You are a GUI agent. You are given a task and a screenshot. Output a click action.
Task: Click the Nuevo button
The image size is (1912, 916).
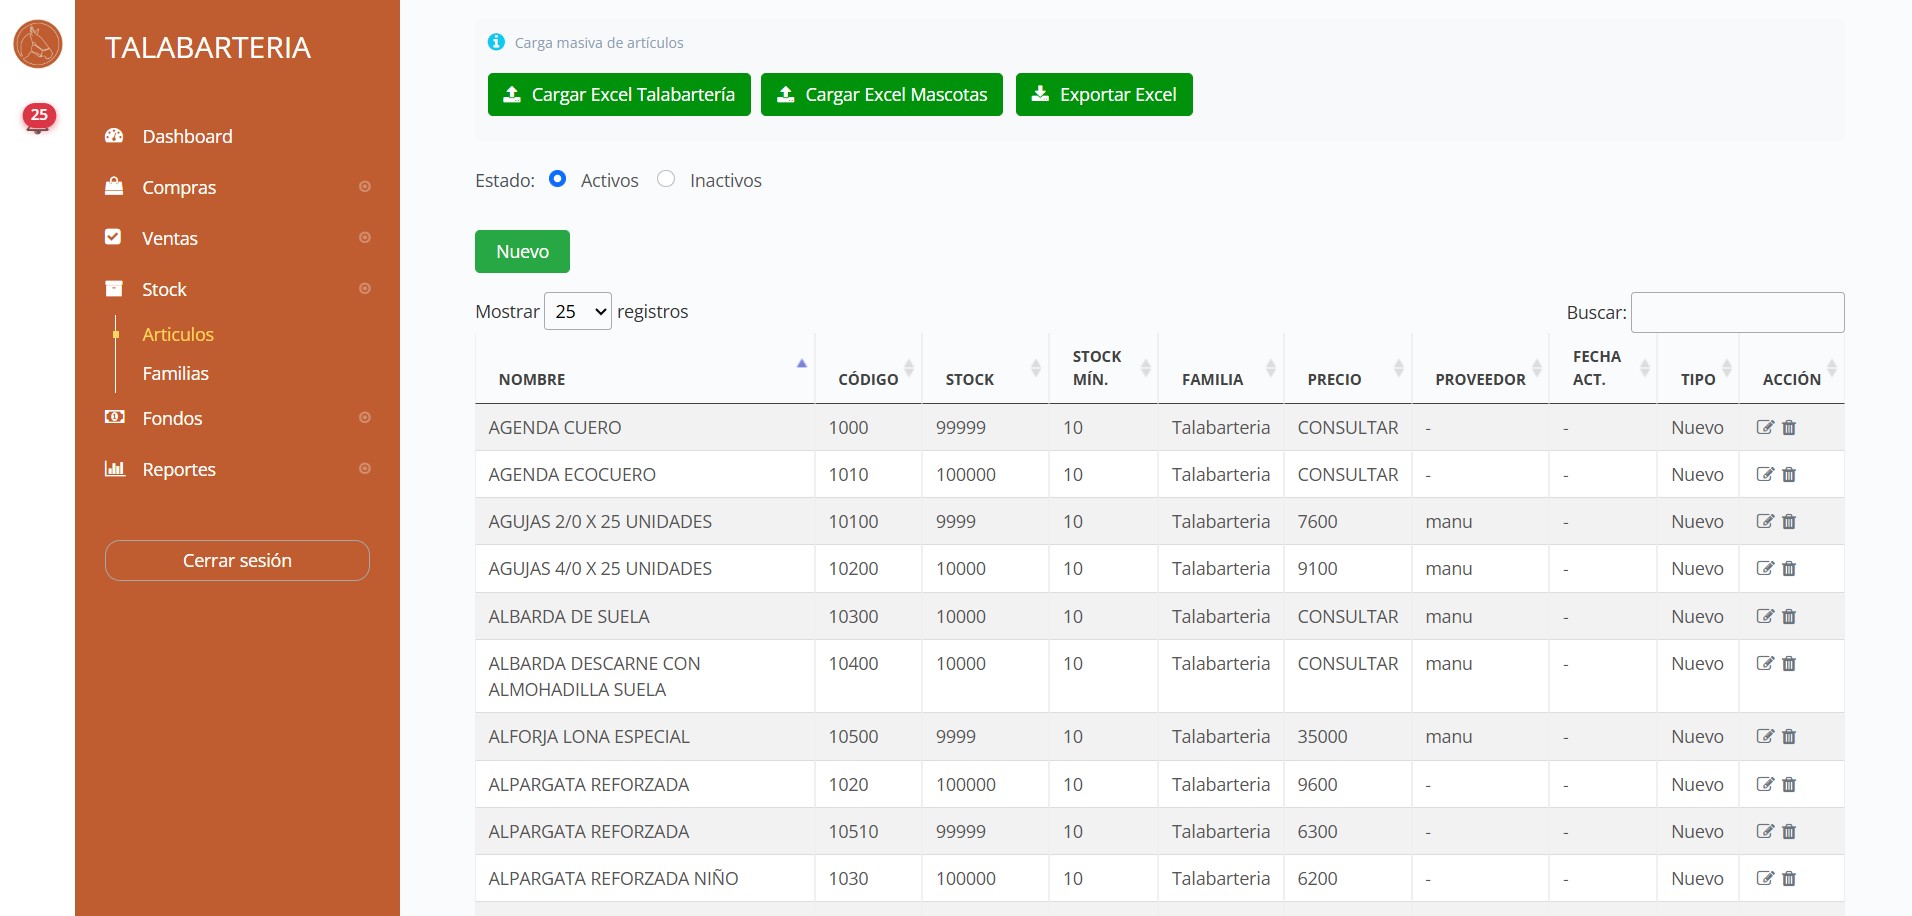[x=522, y=252]
